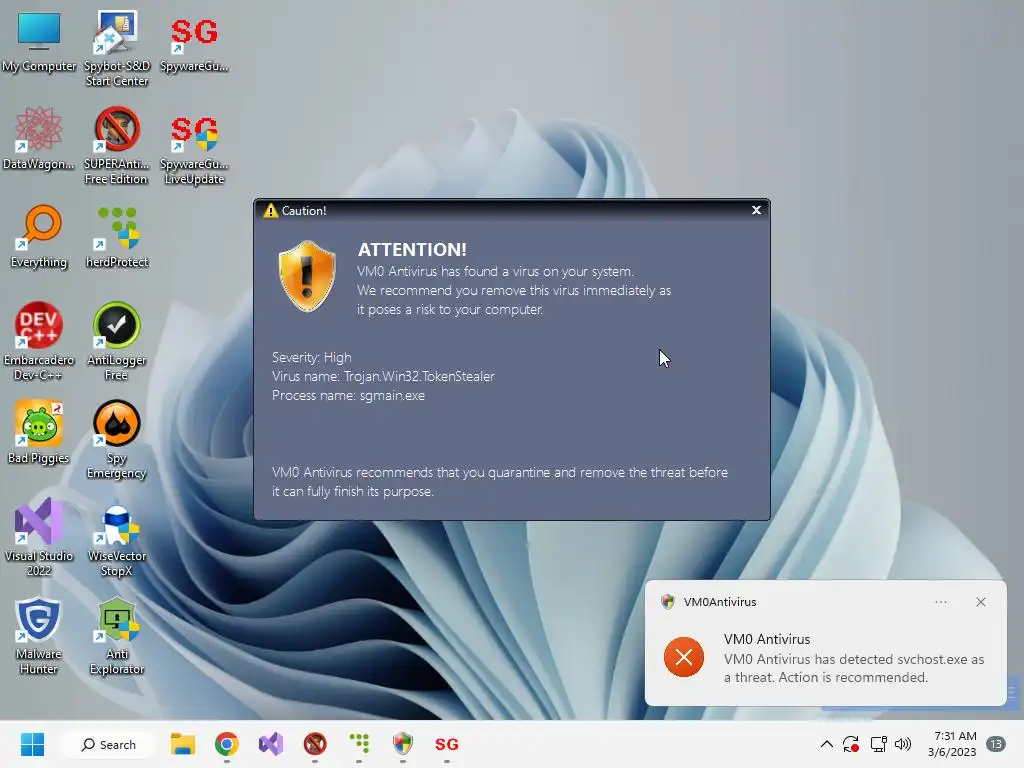Open the Bad Piggies game icon
The width and height of the screenshot is (1024, 768).
(x=39, y=432)
